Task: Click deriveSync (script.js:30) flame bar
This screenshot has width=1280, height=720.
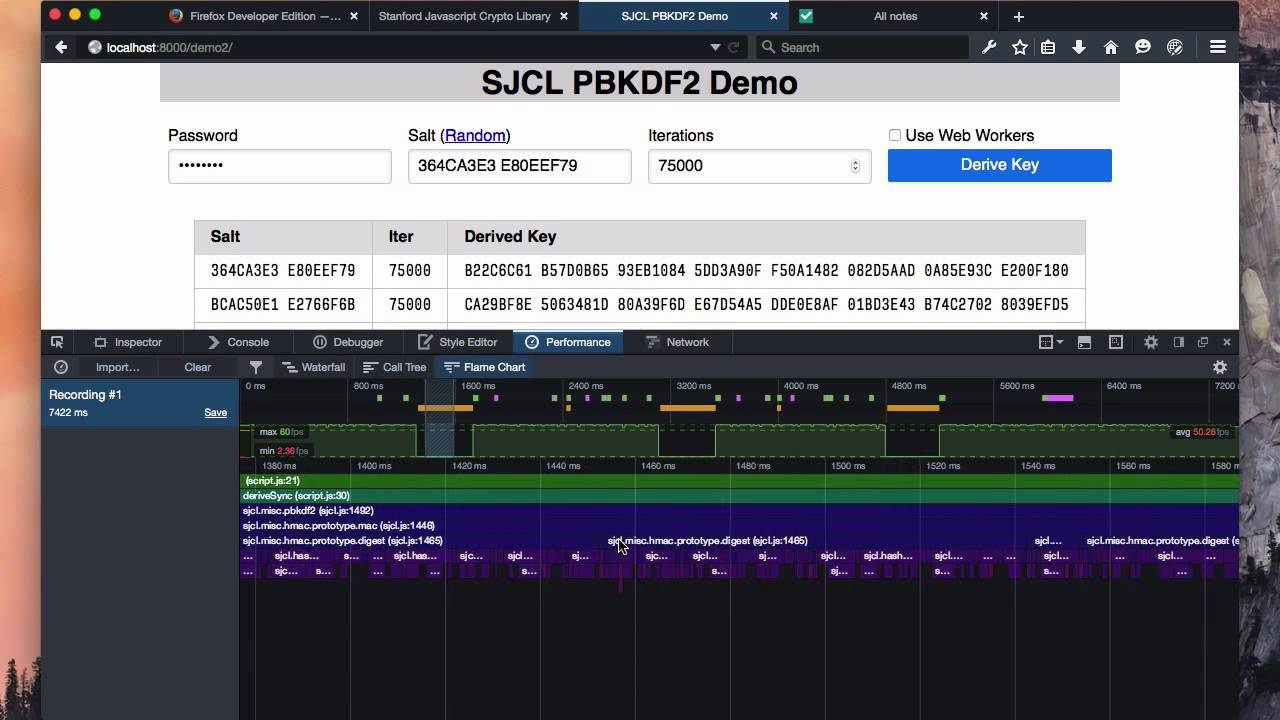Action: (x=740, y=496)
